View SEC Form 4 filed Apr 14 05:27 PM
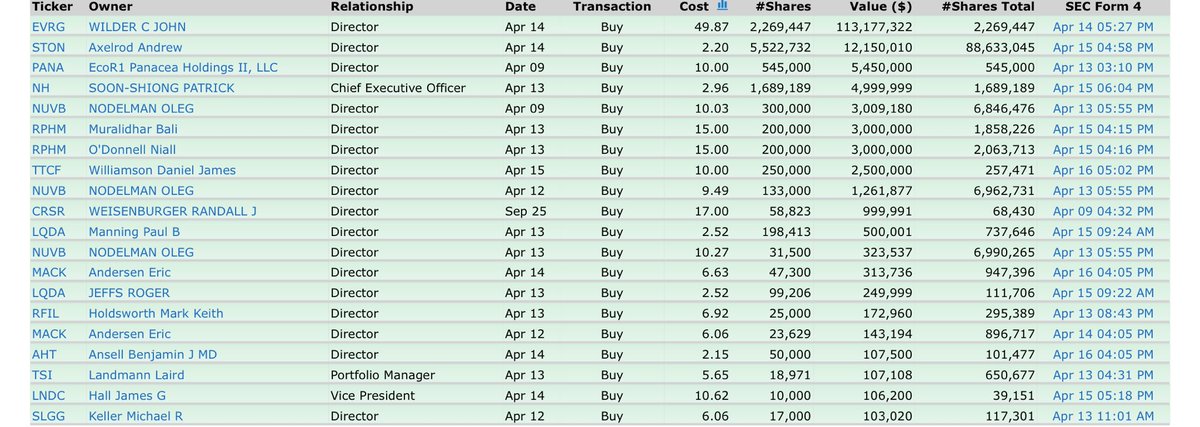The image size is (1200, 427). (1103, 26)
